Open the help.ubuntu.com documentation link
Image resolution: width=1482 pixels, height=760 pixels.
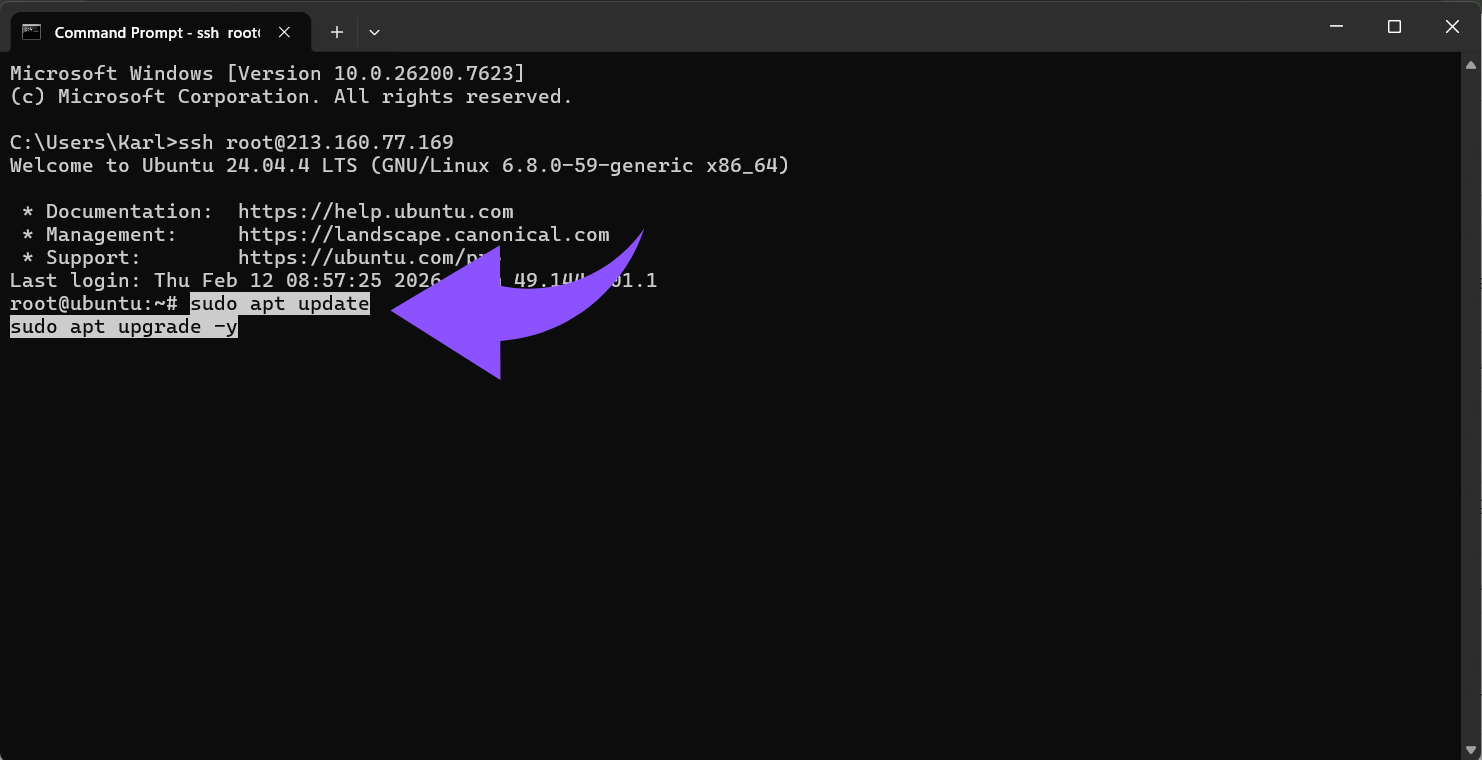[x=375, y=212]
